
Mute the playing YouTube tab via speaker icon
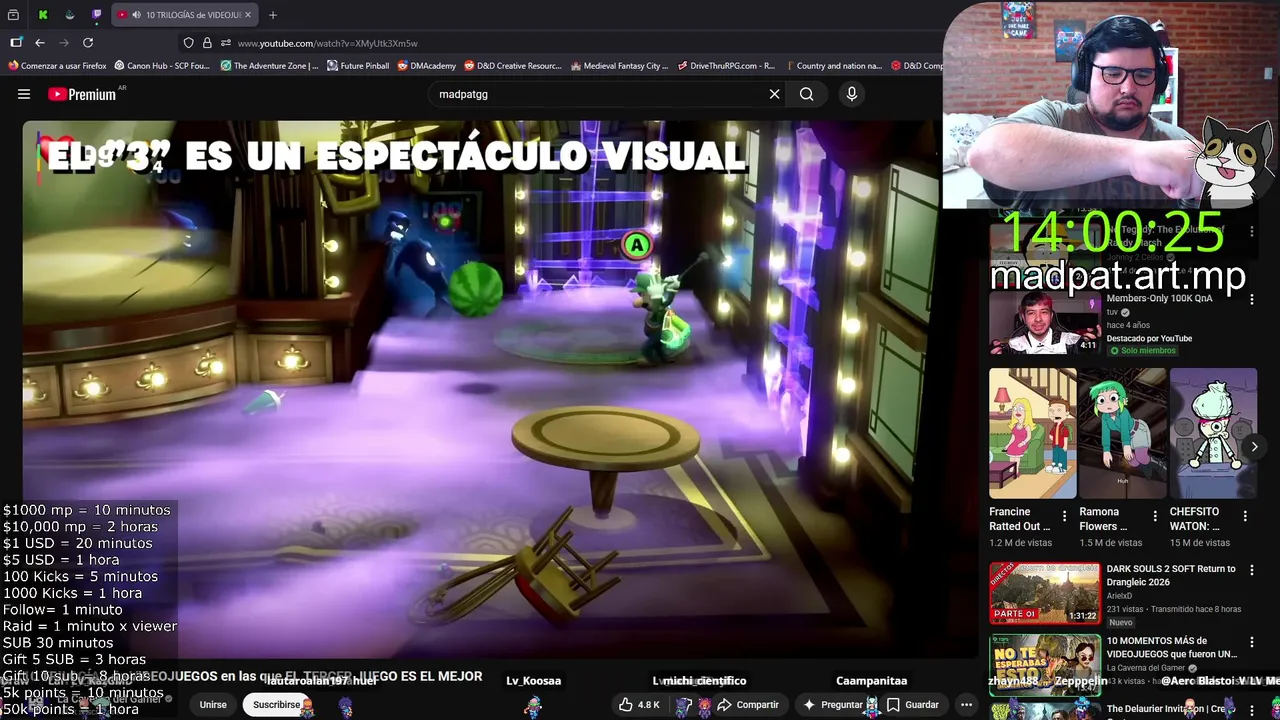(x=136, y=15)
